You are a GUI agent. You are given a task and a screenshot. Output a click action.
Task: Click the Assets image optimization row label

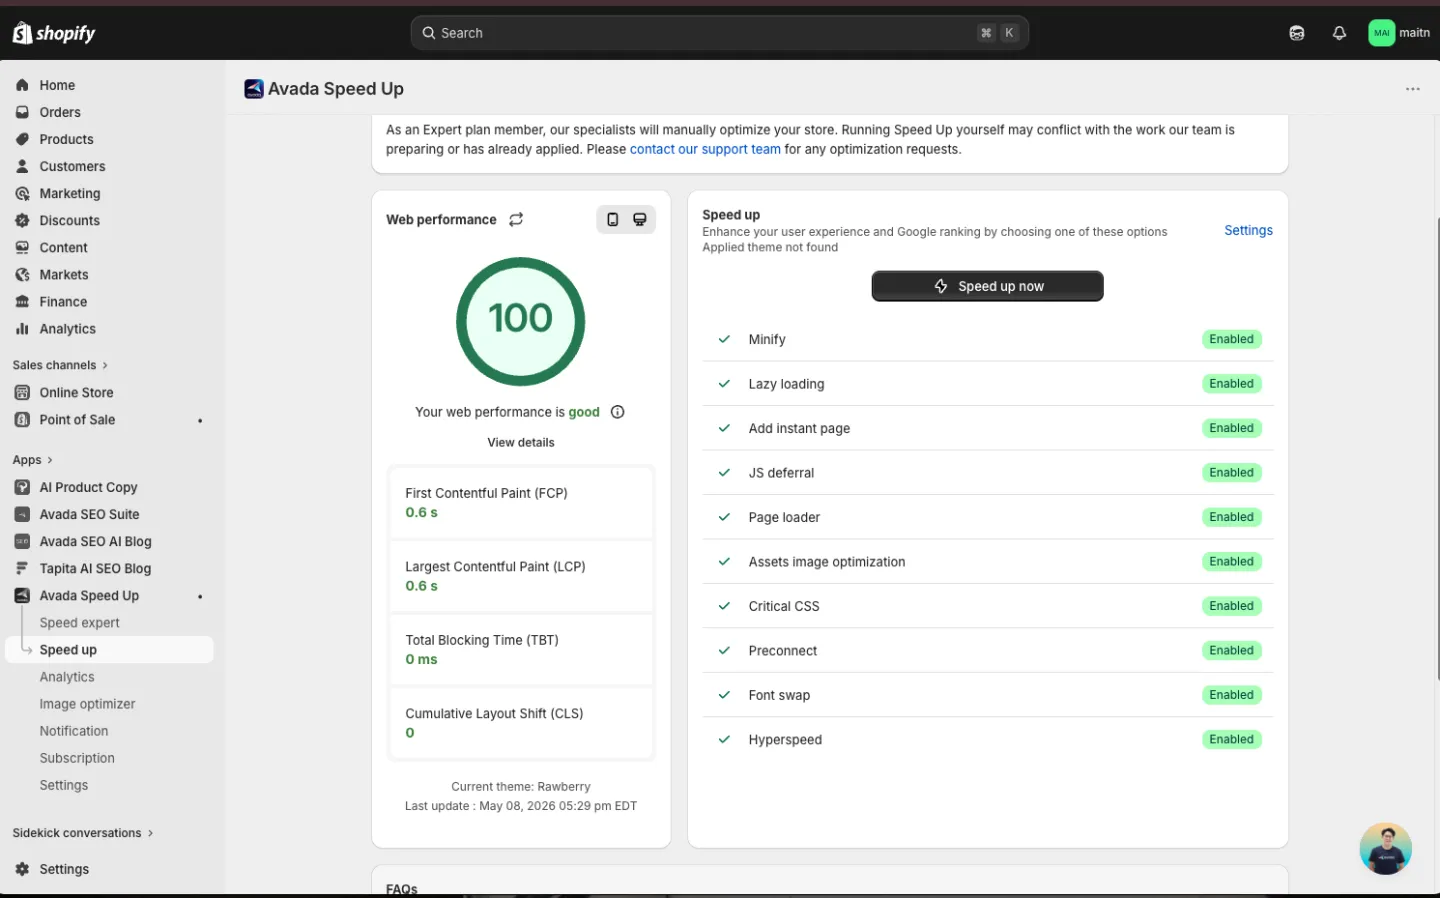(x=827, y=562)
